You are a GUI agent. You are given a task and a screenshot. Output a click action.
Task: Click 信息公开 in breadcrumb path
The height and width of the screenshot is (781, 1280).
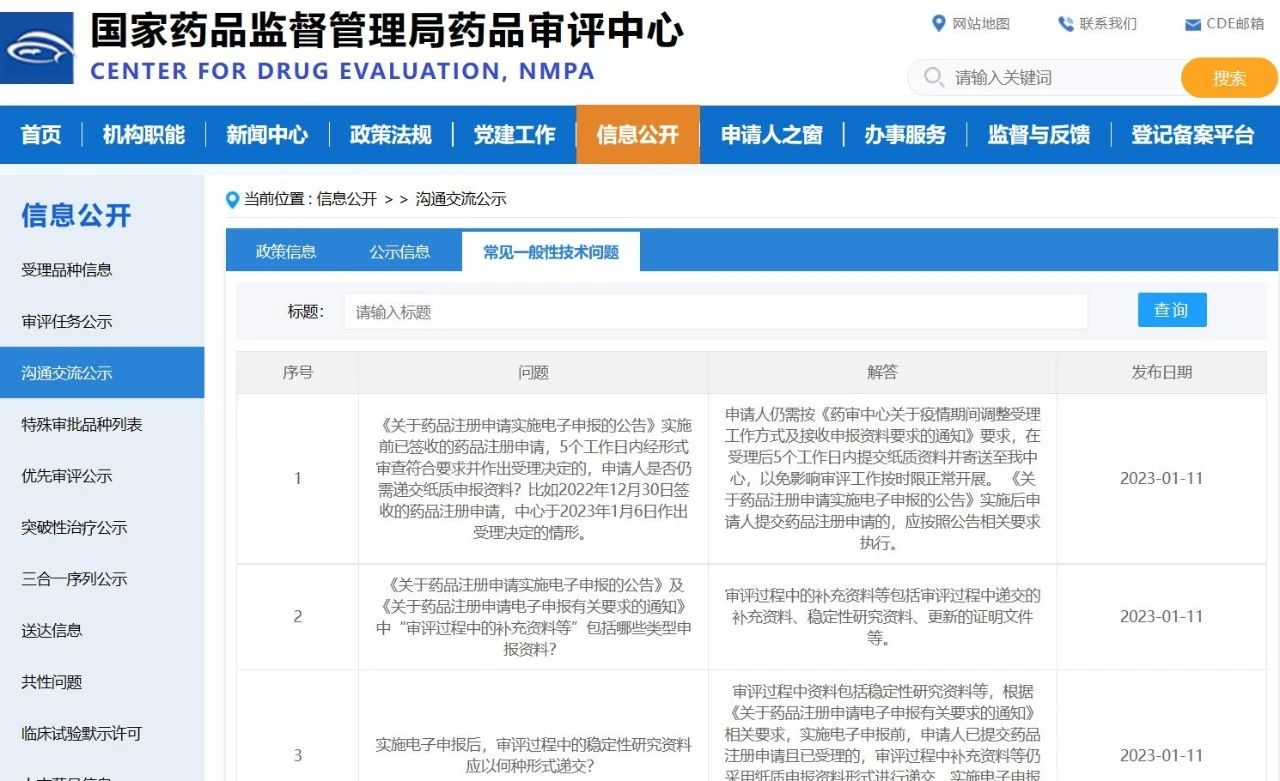coord(347,199)
